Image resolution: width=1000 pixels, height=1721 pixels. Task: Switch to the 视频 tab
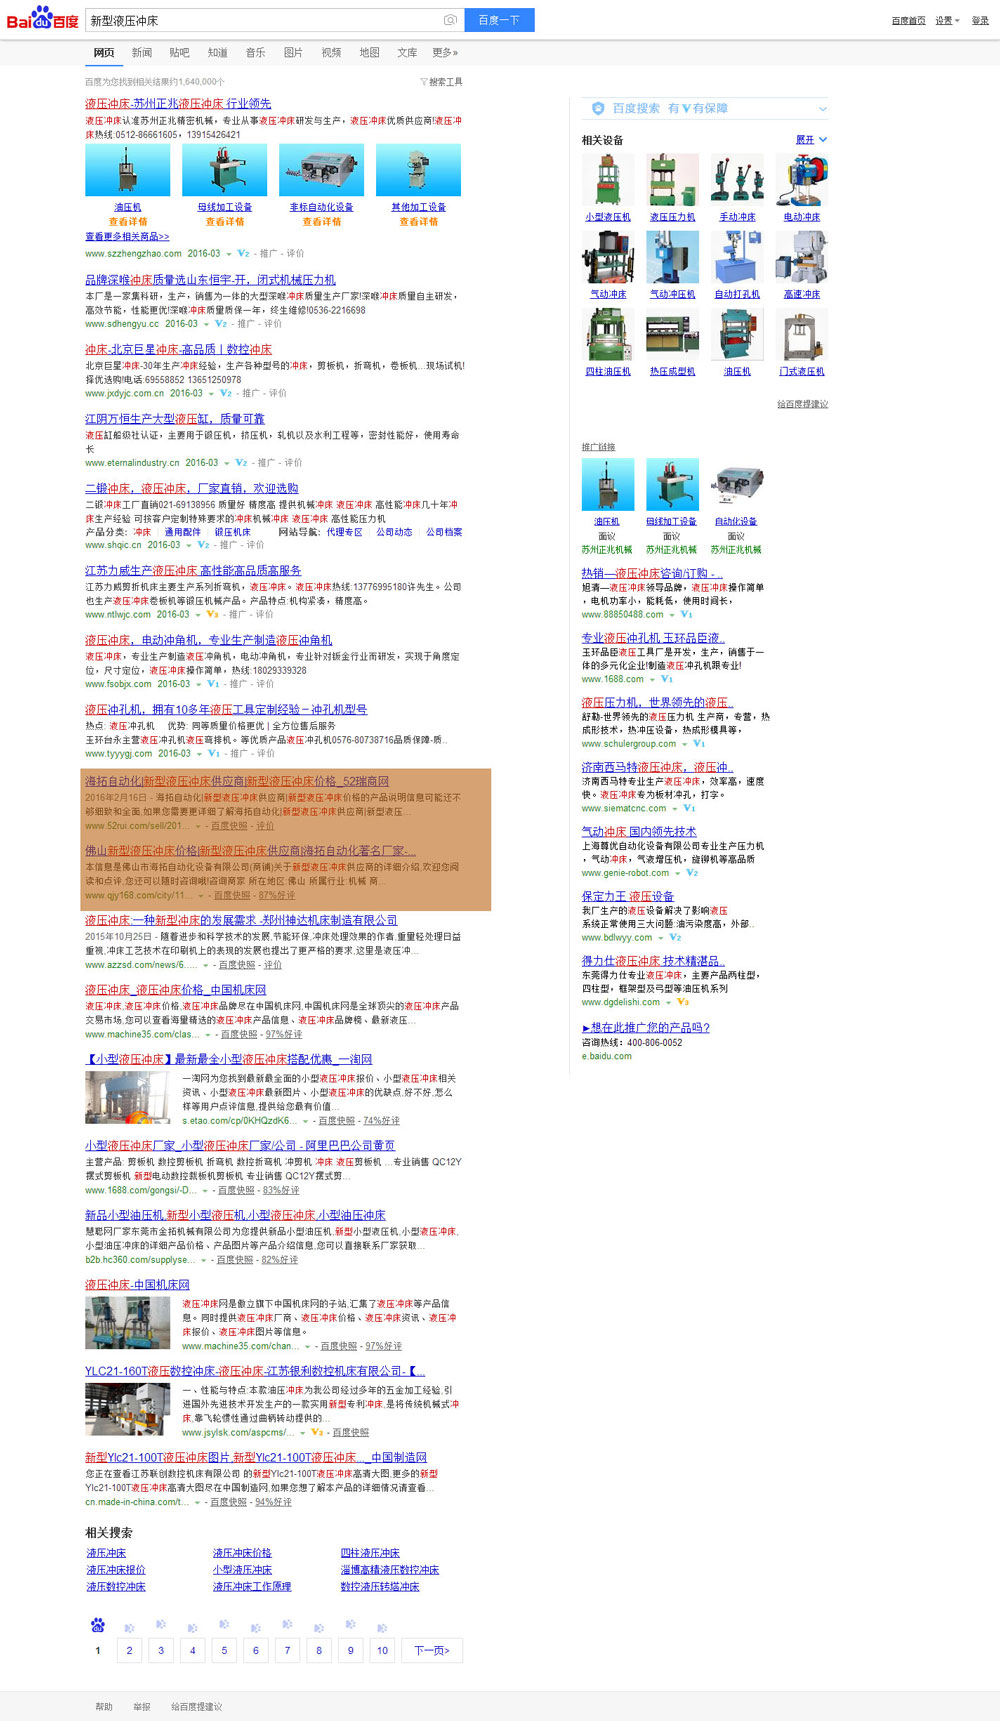(x=331, y=53)
